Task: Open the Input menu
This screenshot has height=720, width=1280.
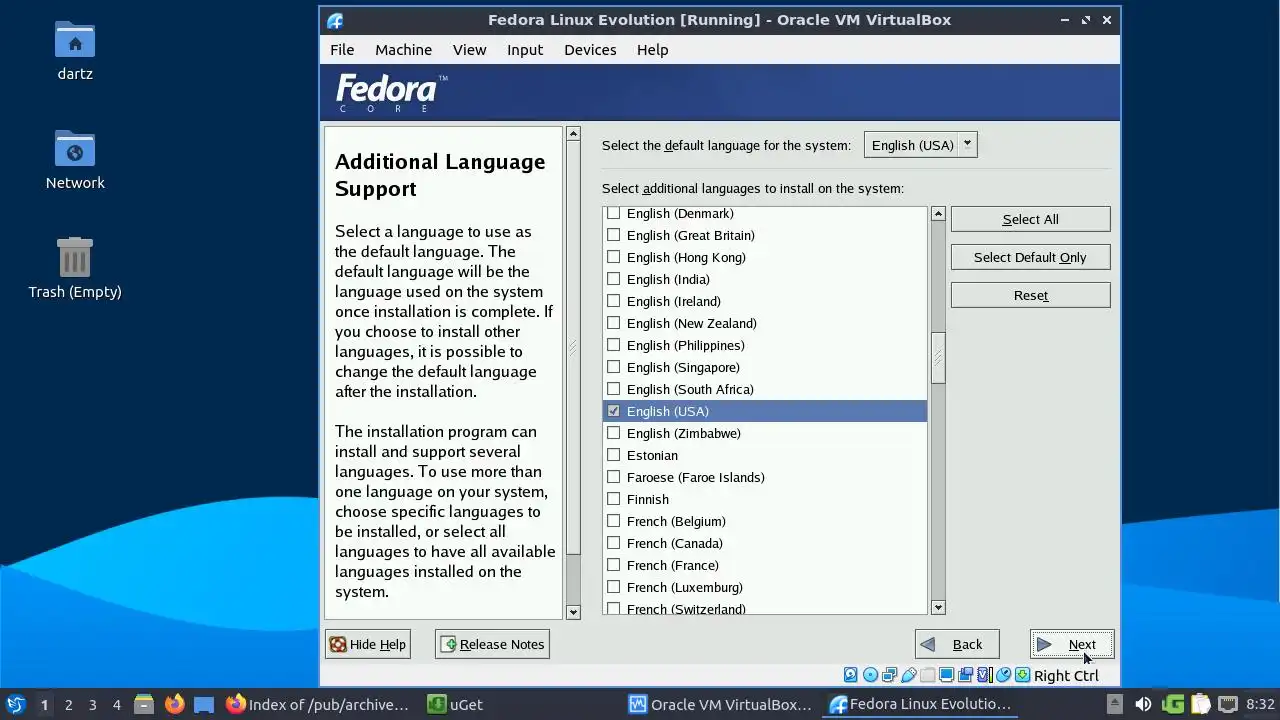Action: pyautogui.click(x=525, y=50)
